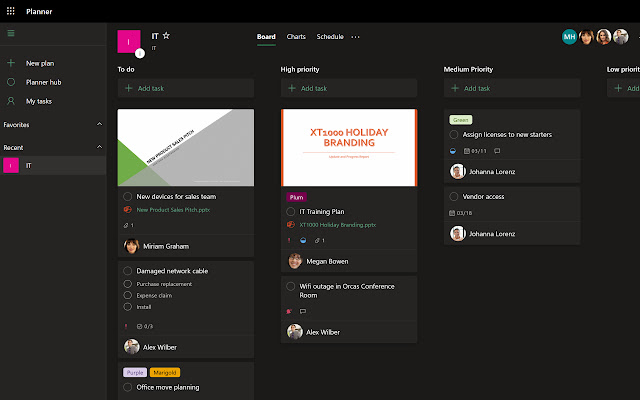
Task: Add task in To do column
Action: (186, 88)
